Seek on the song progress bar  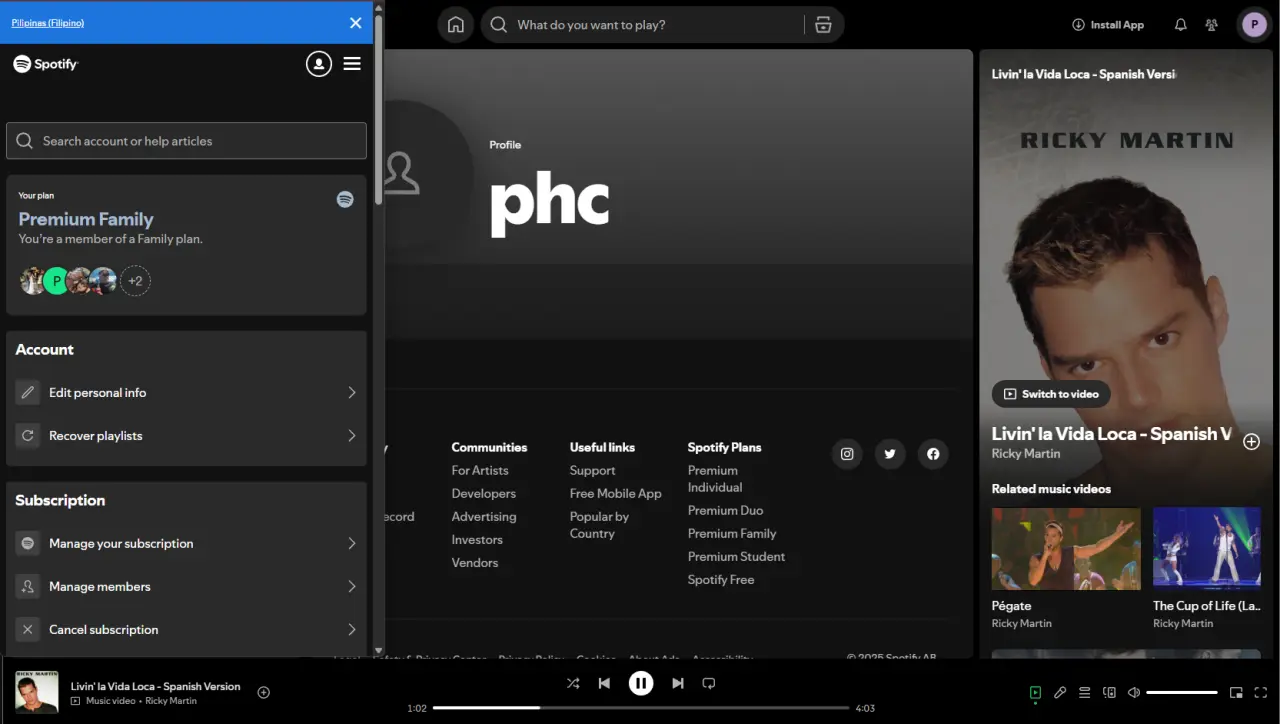tap(641, 708)
